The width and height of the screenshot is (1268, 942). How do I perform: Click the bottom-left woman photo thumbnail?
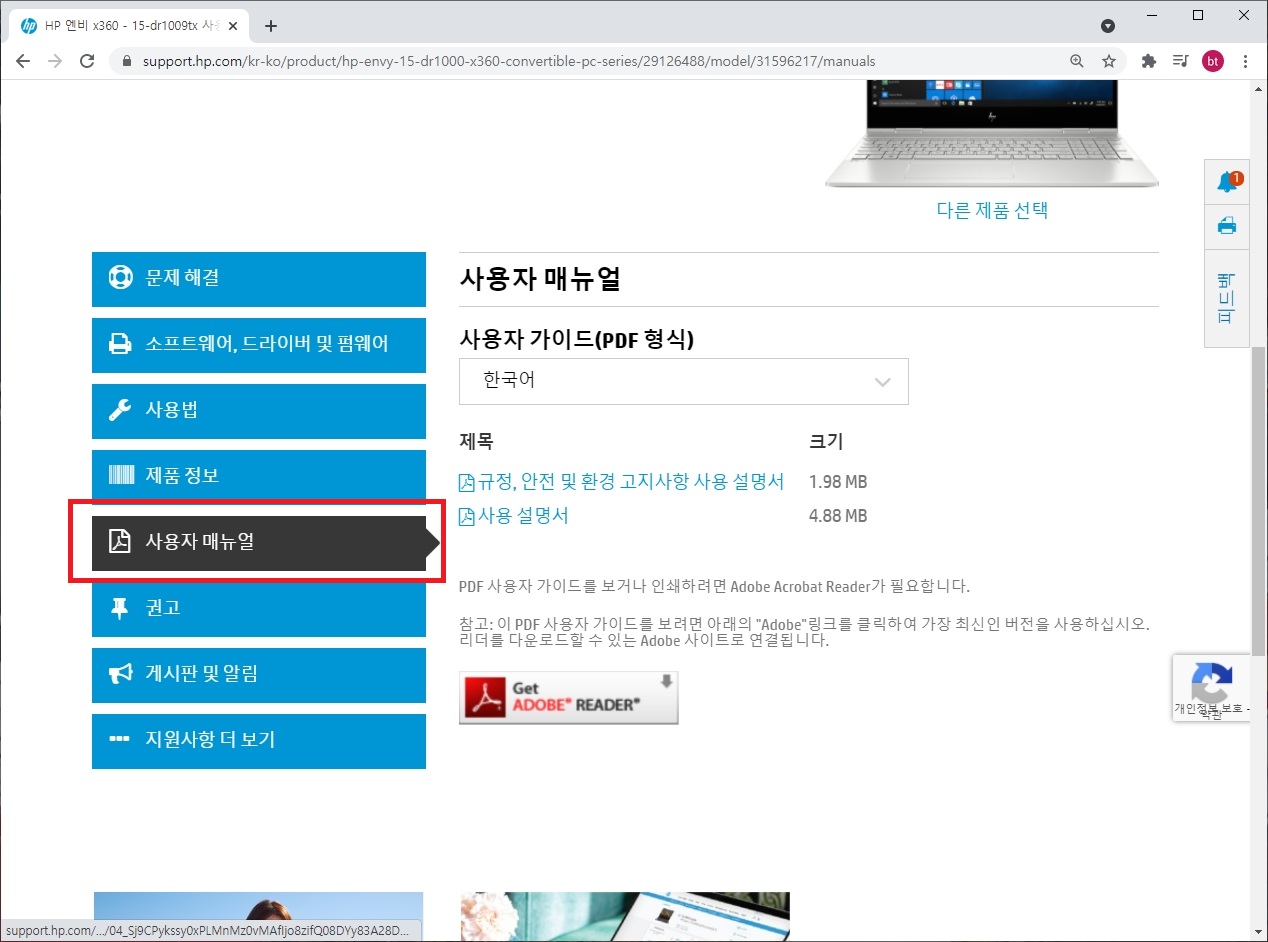click(x=258, y=917)
